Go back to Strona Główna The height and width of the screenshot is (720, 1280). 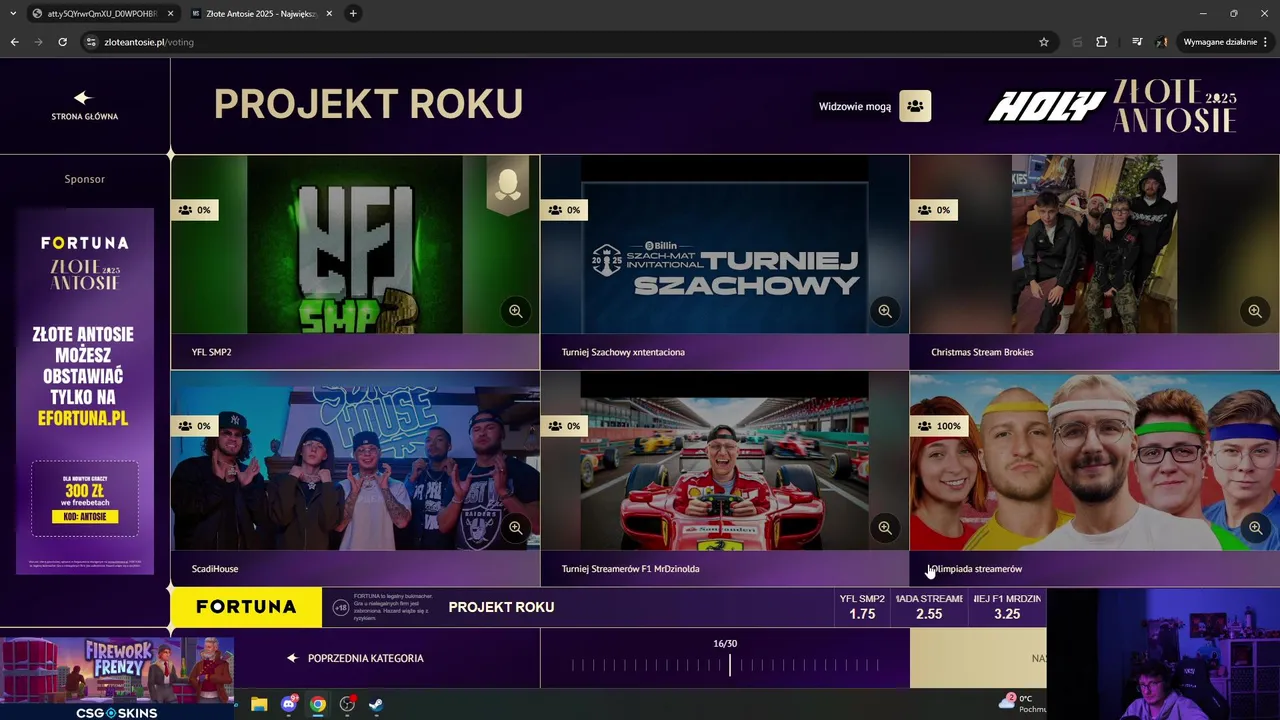pyautogui.click(x=84, y=105)
